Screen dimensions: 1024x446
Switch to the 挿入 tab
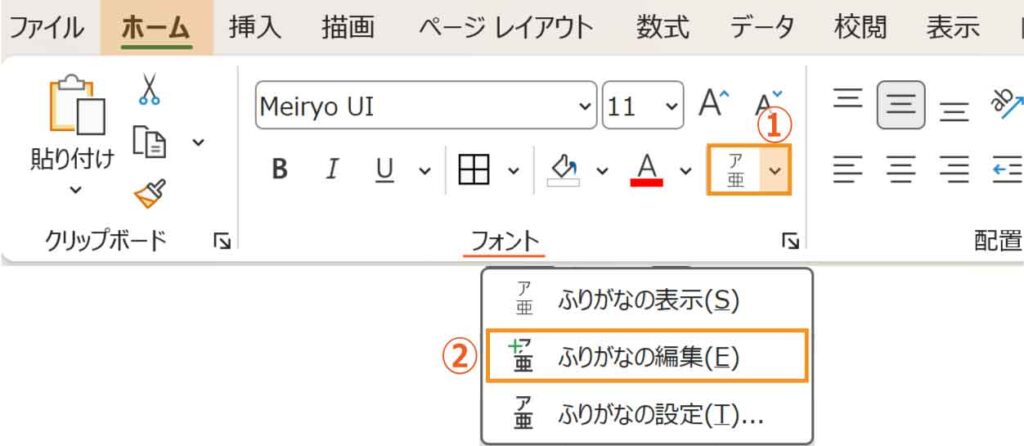tap(255, 27)
